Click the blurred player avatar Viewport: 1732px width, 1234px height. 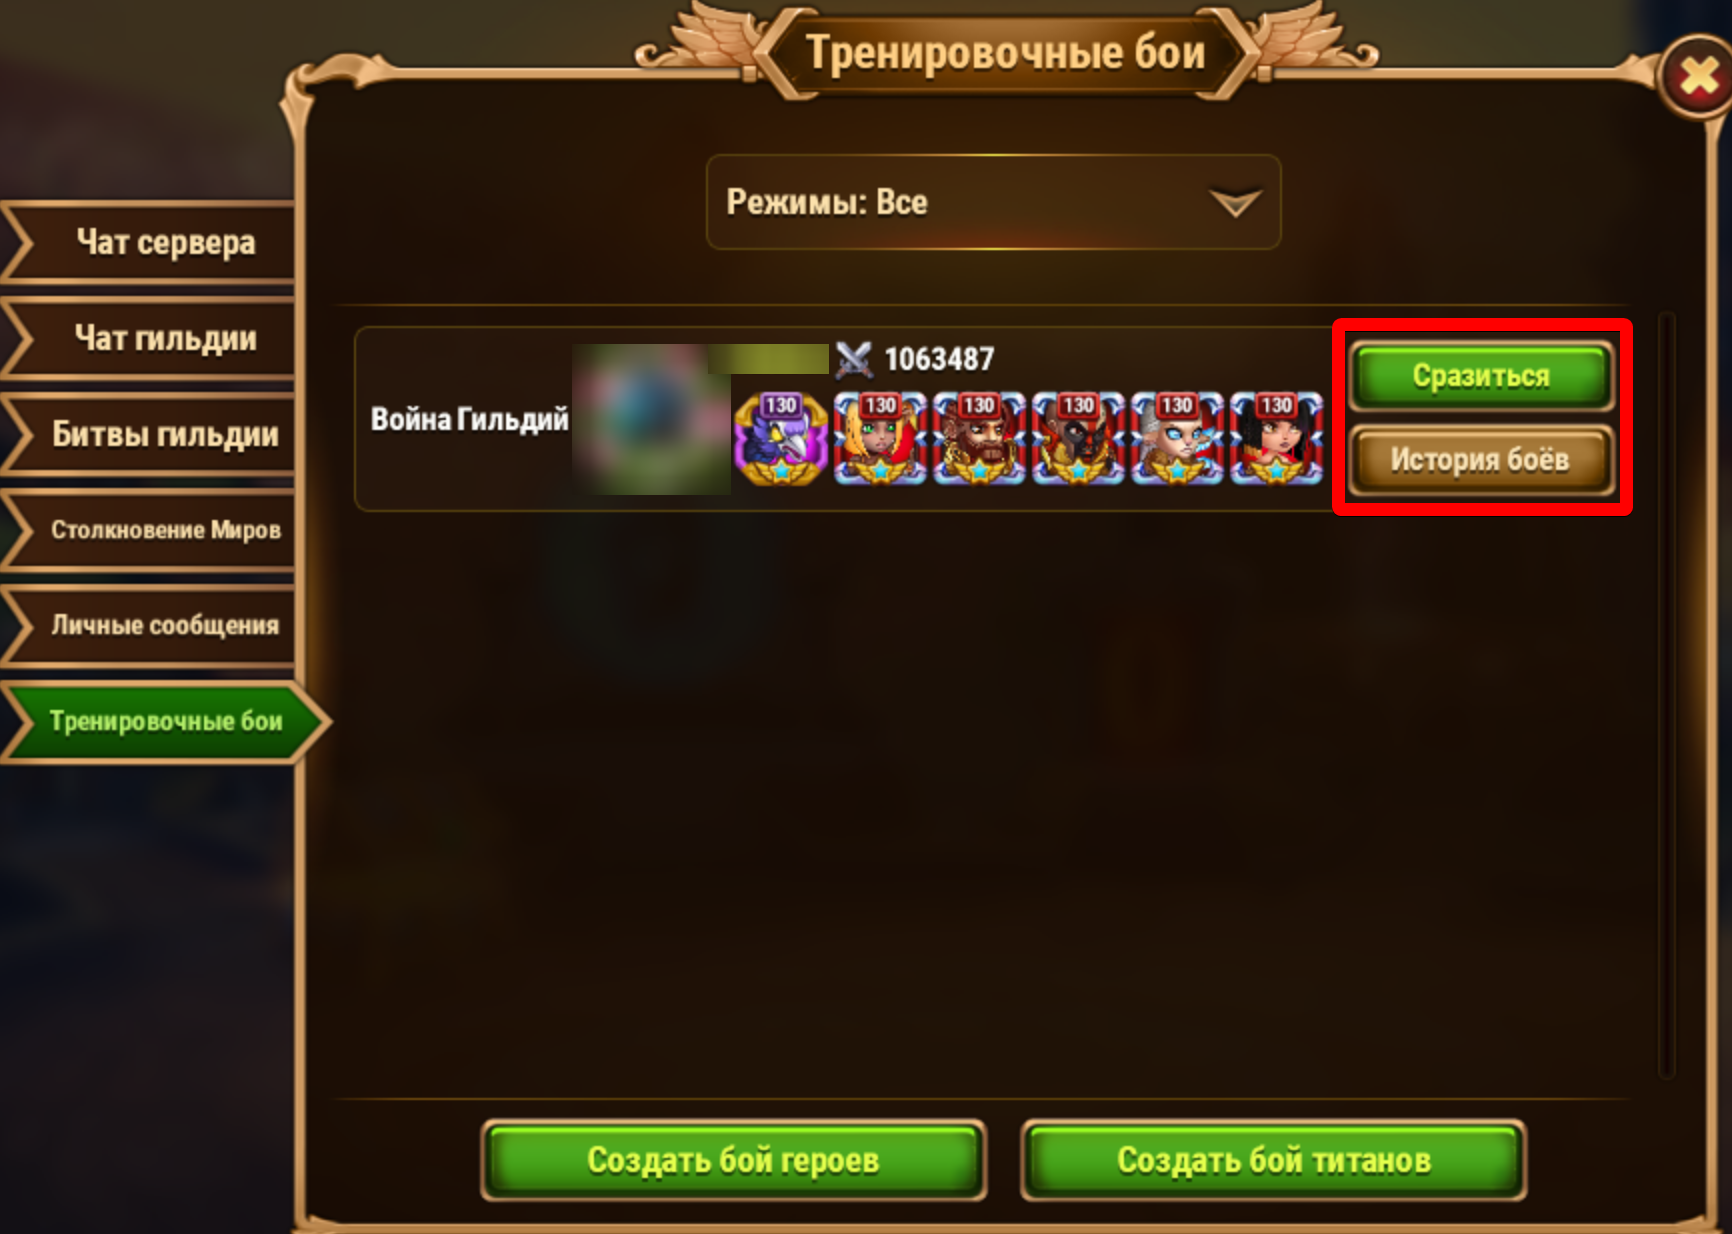coord(651,419)
